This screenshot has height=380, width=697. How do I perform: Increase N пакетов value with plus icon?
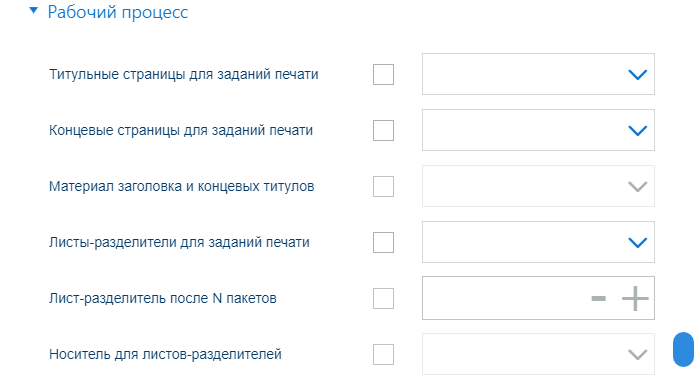click(635, 298)
